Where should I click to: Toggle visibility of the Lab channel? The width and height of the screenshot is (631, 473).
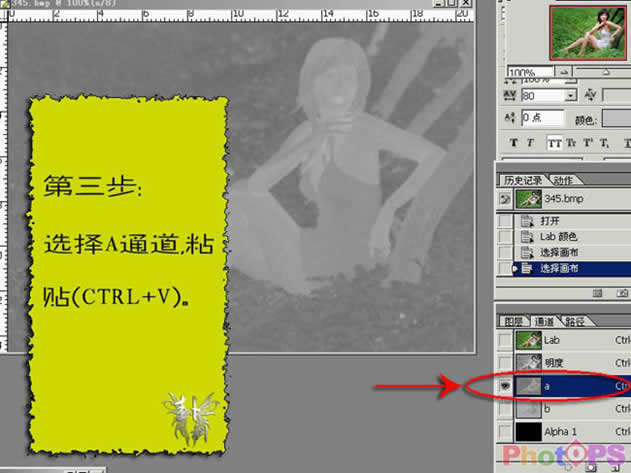[x=505, y=340]
